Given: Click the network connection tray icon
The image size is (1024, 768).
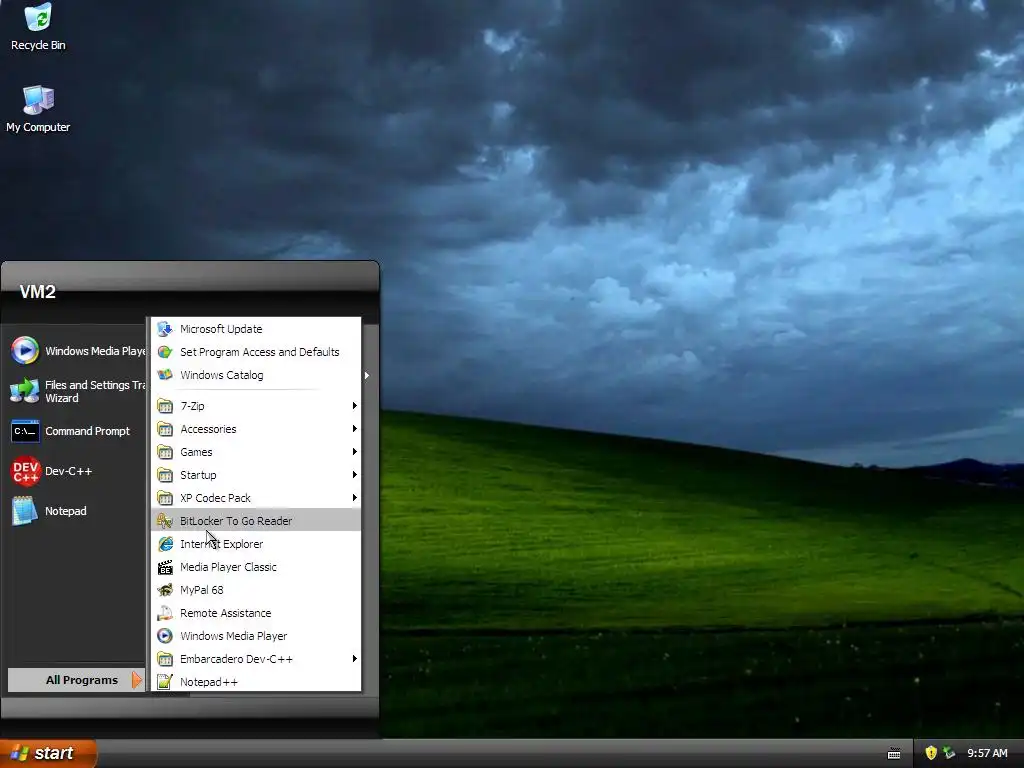Looking at the screenshot, I should tap(949, 753).
